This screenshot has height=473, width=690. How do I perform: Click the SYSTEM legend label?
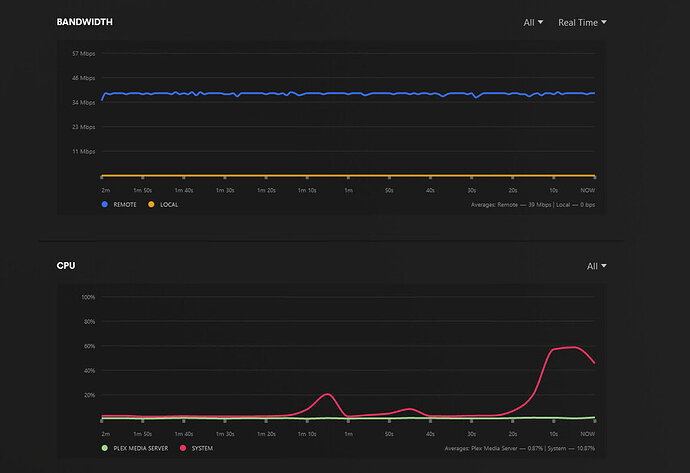tap(202, 448)
